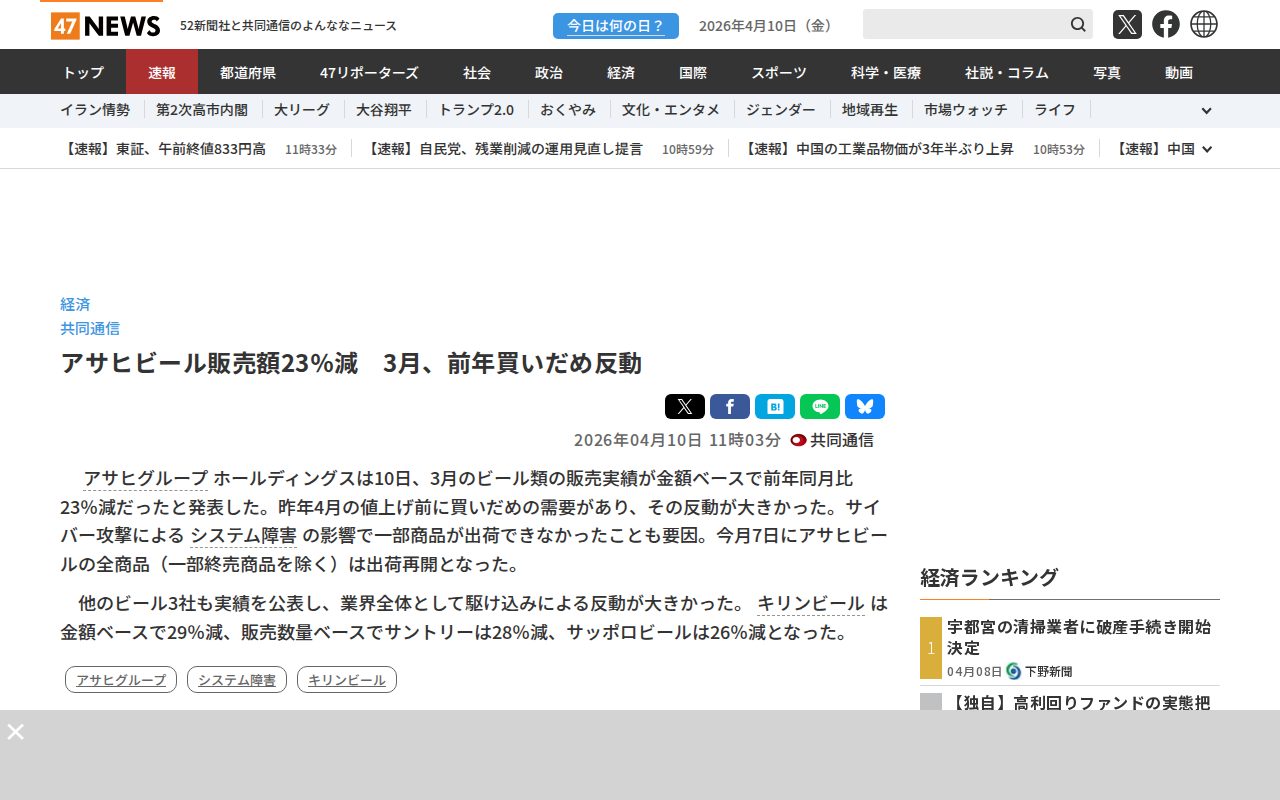The height and width of the screenshot is (800, 1280).
Task: Share article via LINE
Action: click(820, 406)
